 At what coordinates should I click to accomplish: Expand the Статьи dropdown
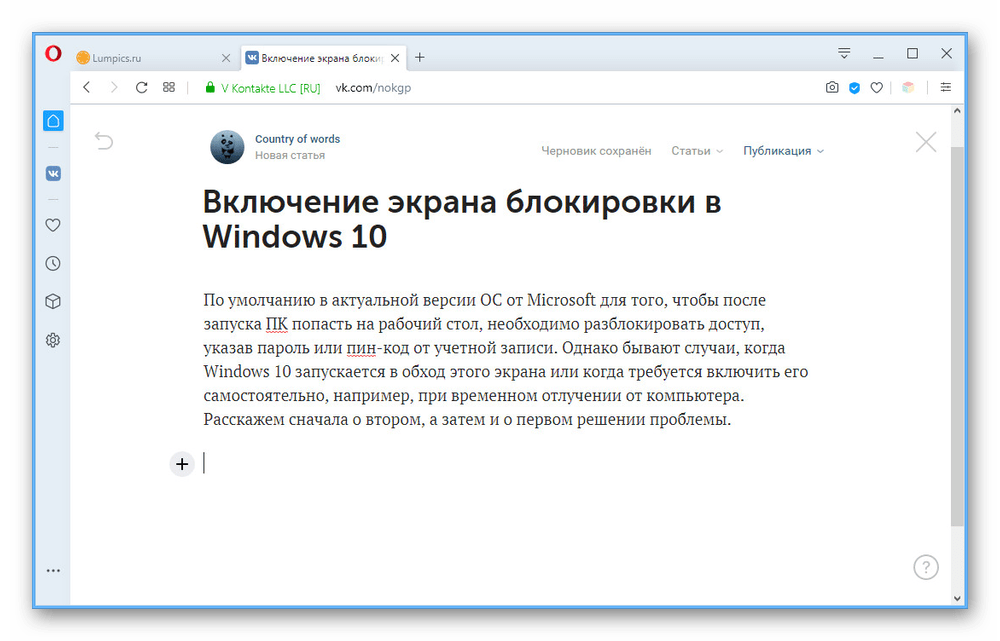(x=697, y=151)
